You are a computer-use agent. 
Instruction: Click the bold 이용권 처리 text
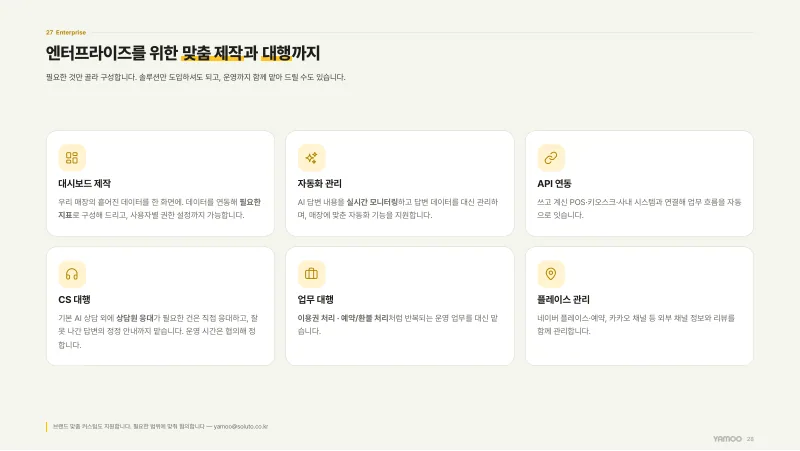(316, 318)
